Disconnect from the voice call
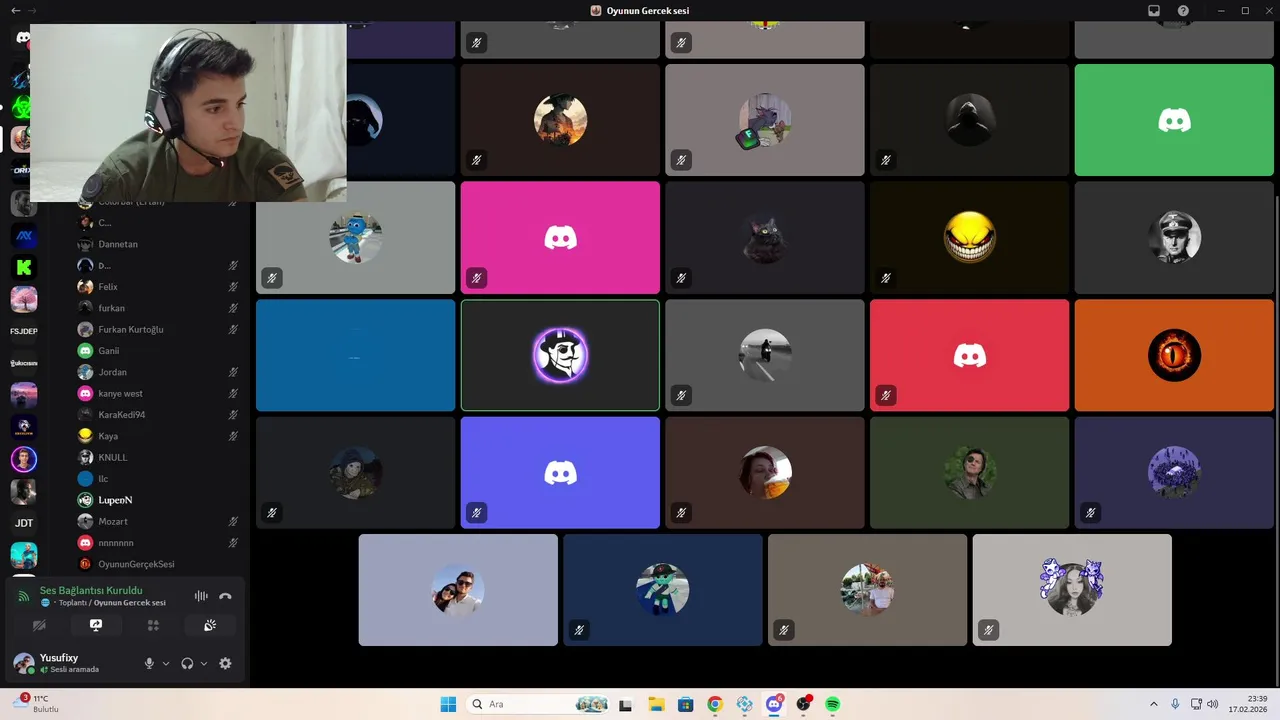Screen dimensions: 1280x720 click(x=225, y=596)
